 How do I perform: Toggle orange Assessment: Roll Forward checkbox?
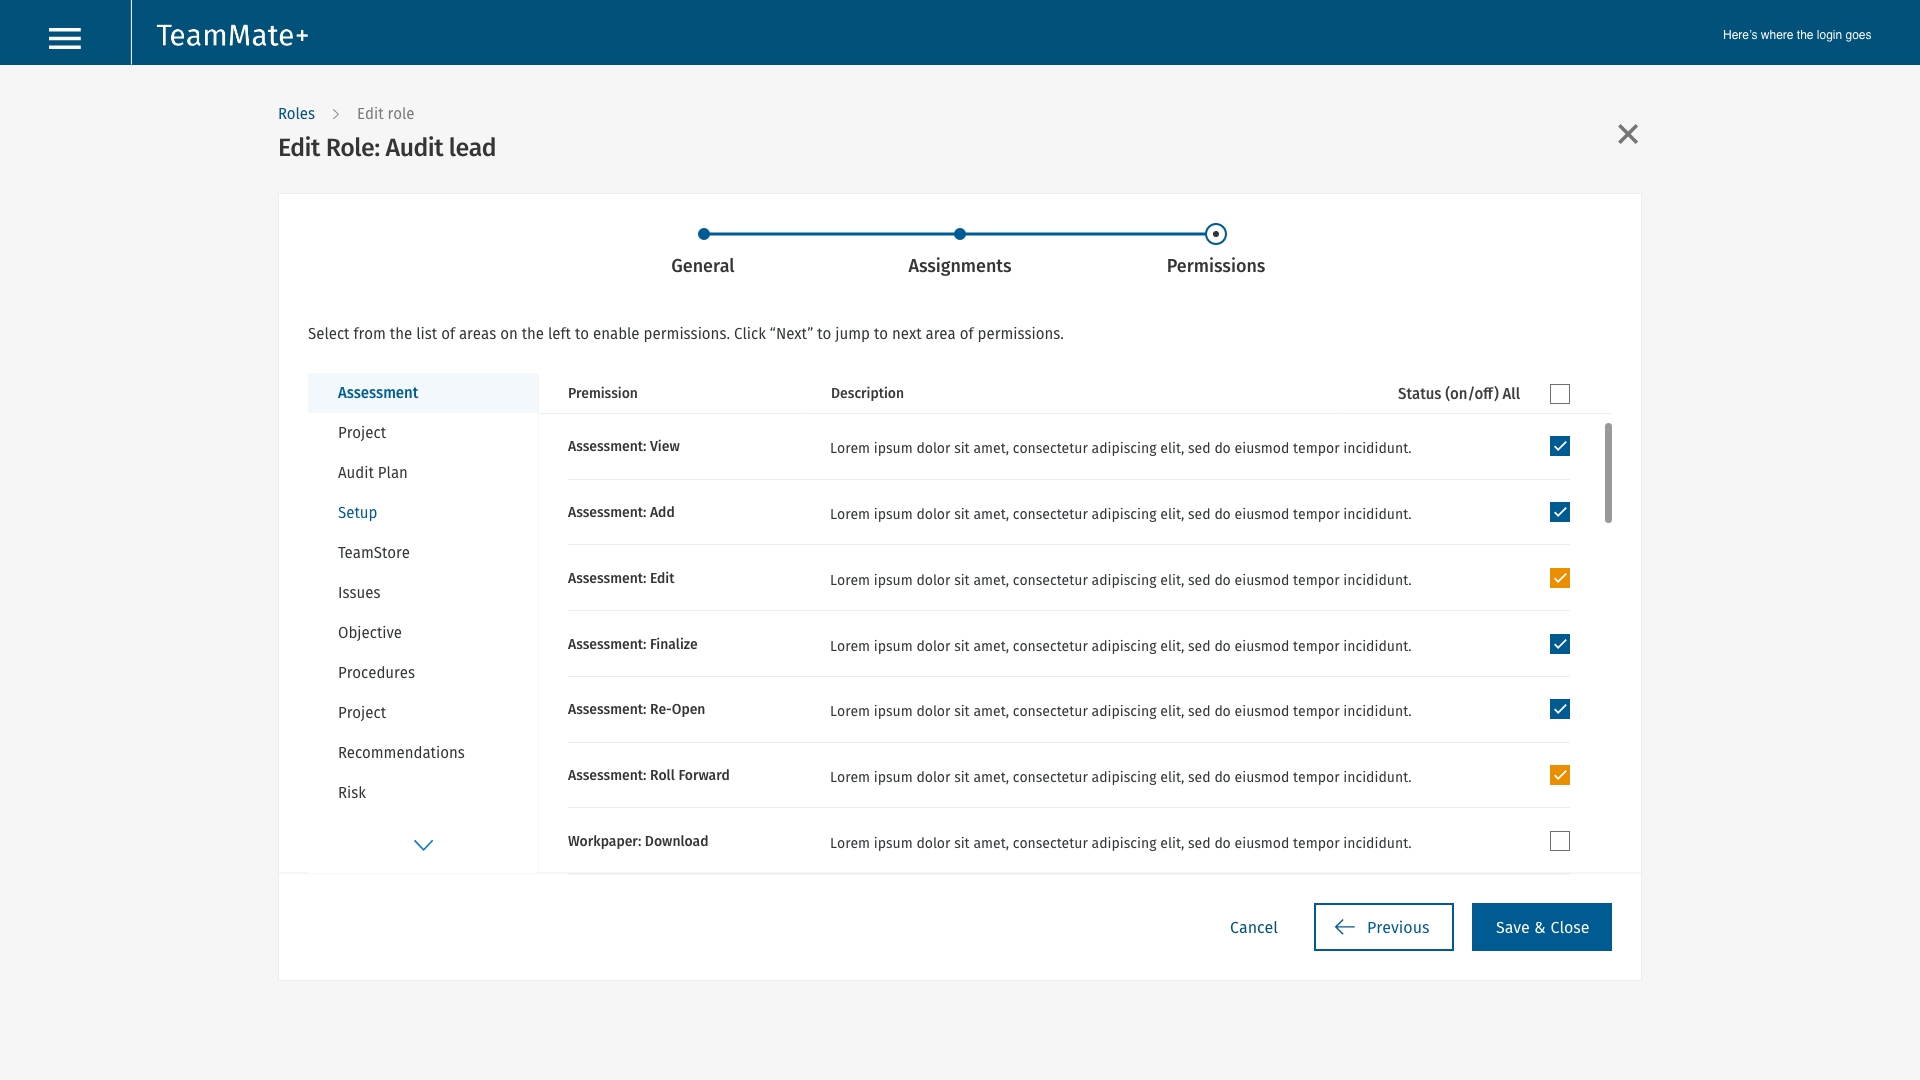[x=1560, y=775]
